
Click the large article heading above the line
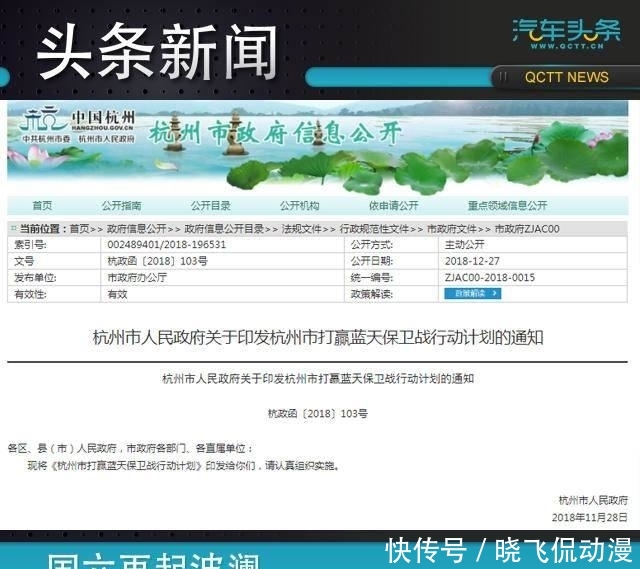pos(318,338)
